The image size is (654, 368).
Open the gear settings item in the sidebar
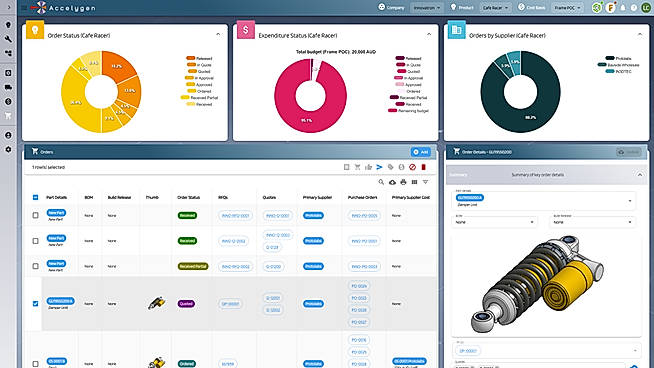(8, 149)
